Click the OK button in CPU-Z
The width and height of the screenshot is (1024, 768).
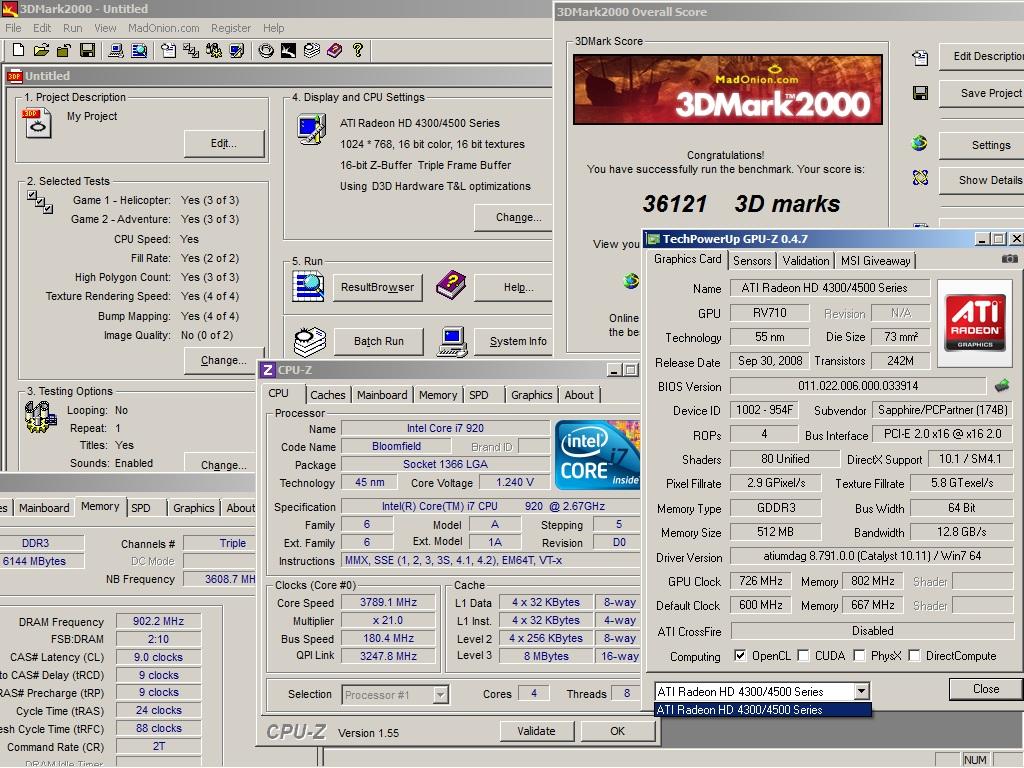617,731
